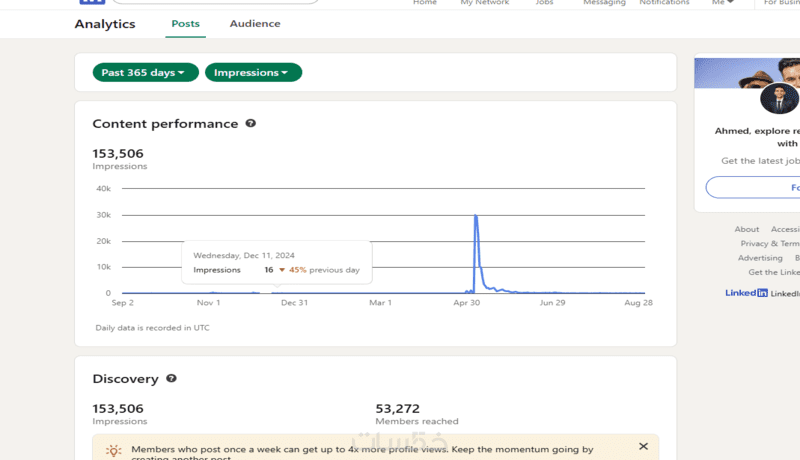This screenshot has width=800, height=460.
Task: Switch to the Posts tab
Action: [x=185, y=24]
